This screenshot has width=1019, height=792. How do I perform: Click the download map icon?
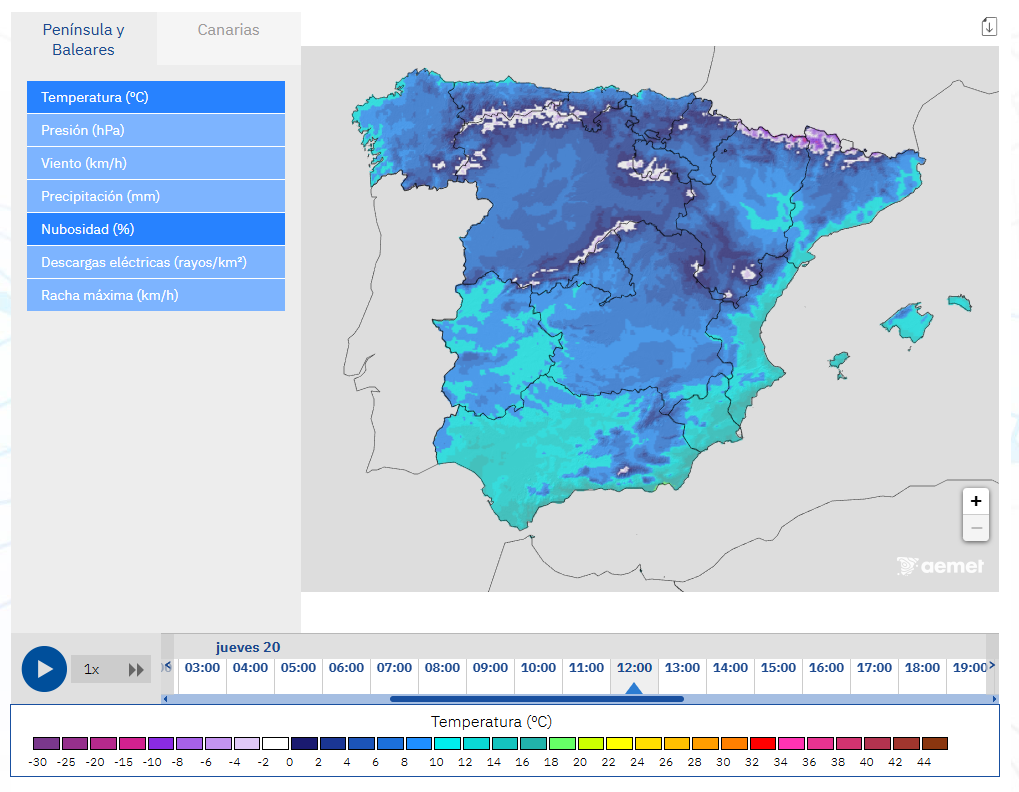coord(989,27)
